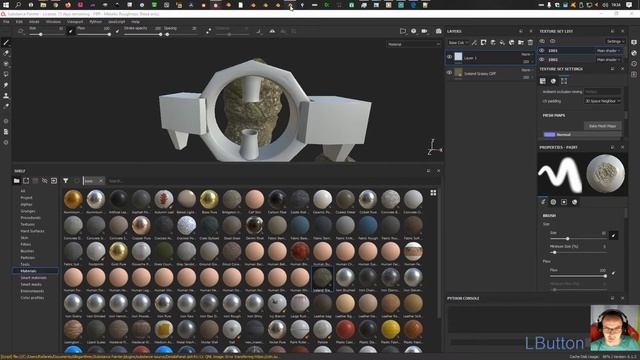This screenshot has height=360, width=640.
Task: Open Windows Start button
Action: tap(6, 5)
